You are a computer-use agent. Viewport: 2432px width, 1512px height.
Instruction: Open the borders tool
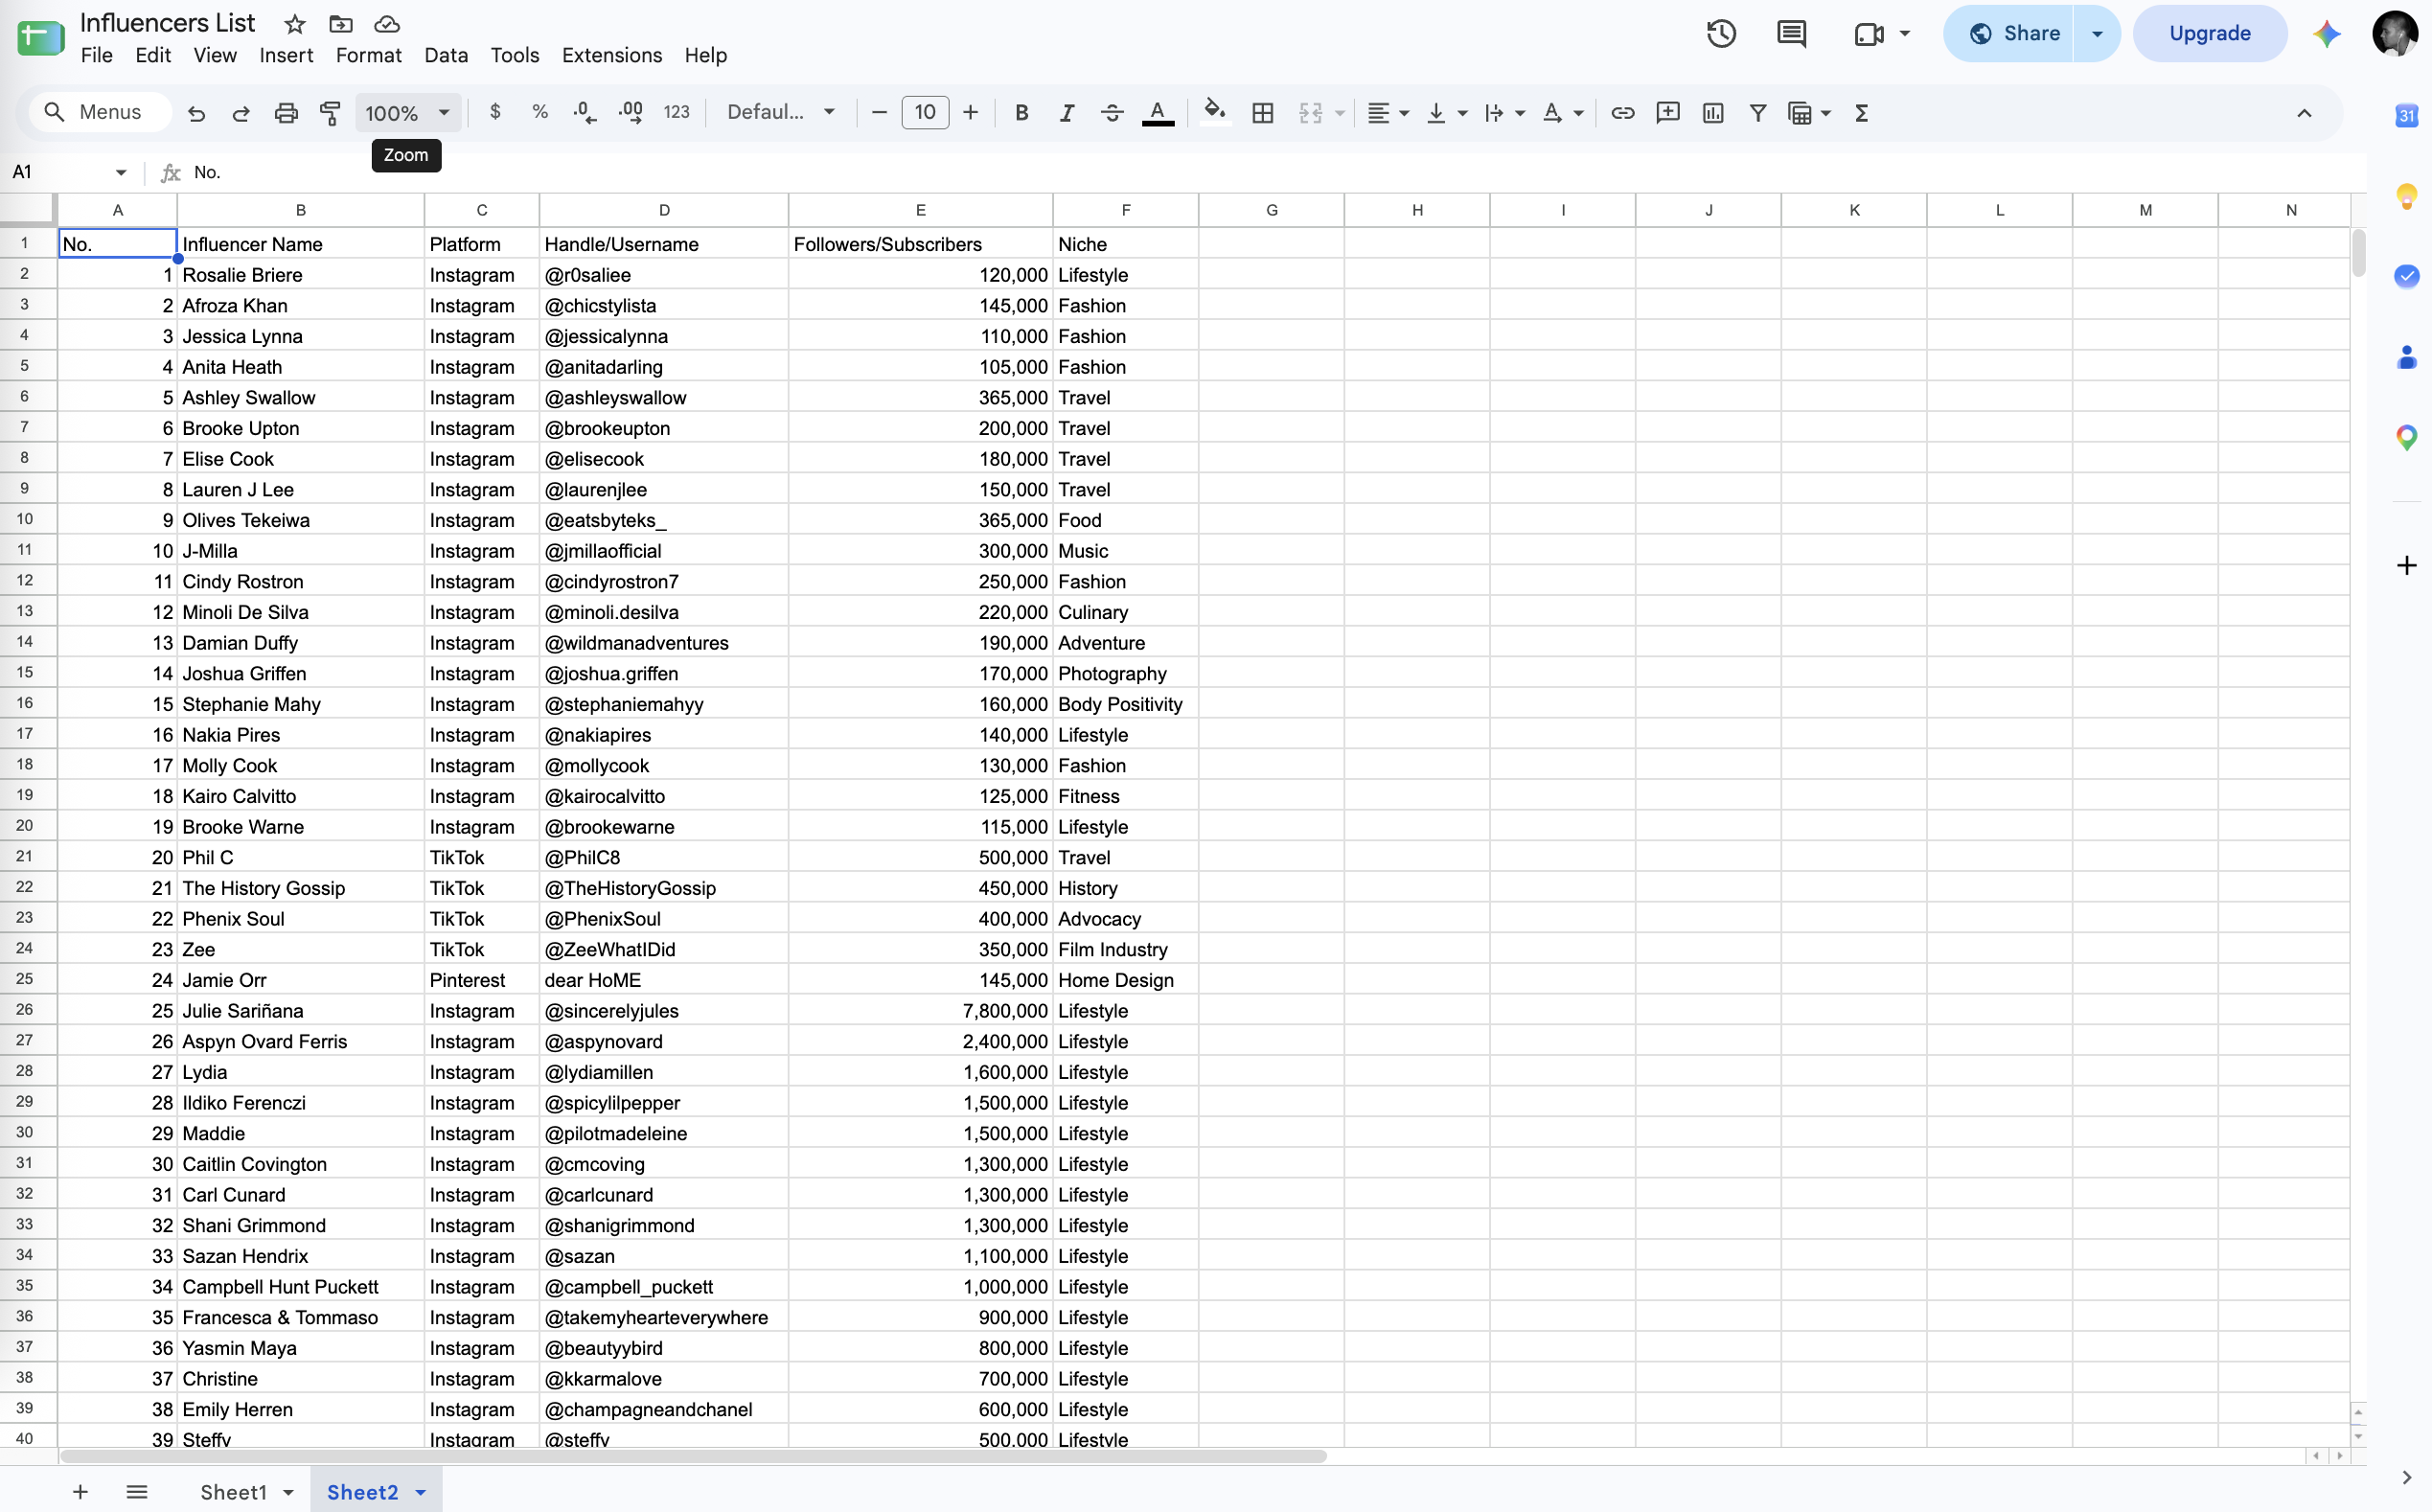[x=1262, y=113]
